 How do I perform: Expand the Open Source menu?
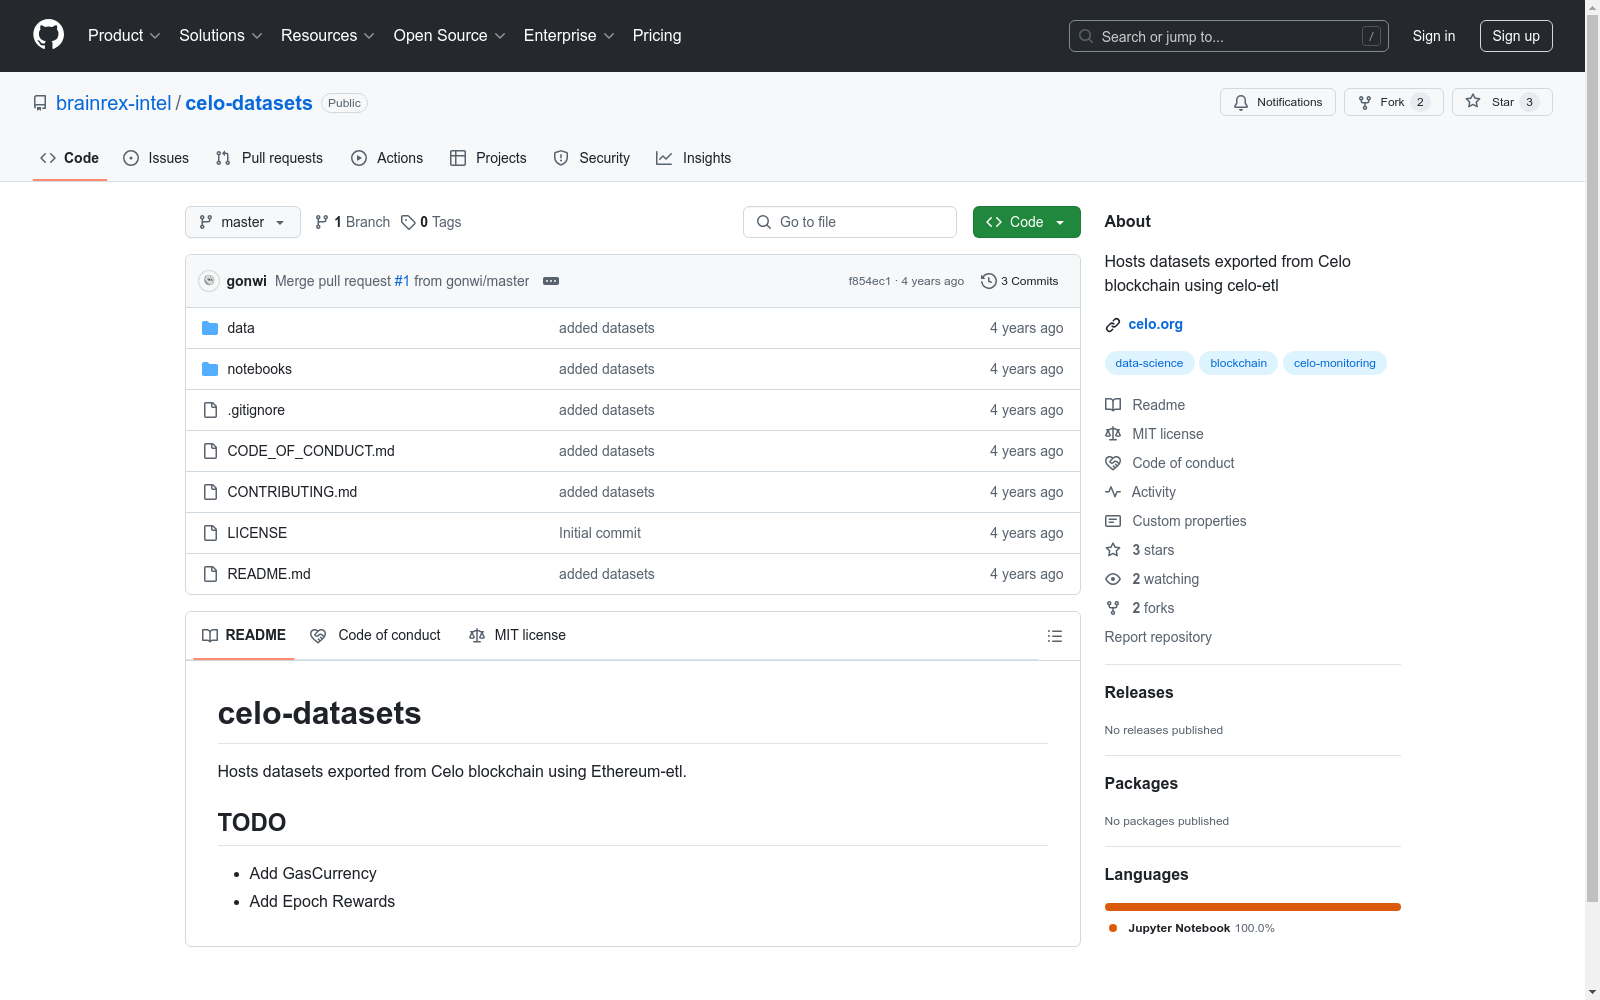click(x=450, y=36)
